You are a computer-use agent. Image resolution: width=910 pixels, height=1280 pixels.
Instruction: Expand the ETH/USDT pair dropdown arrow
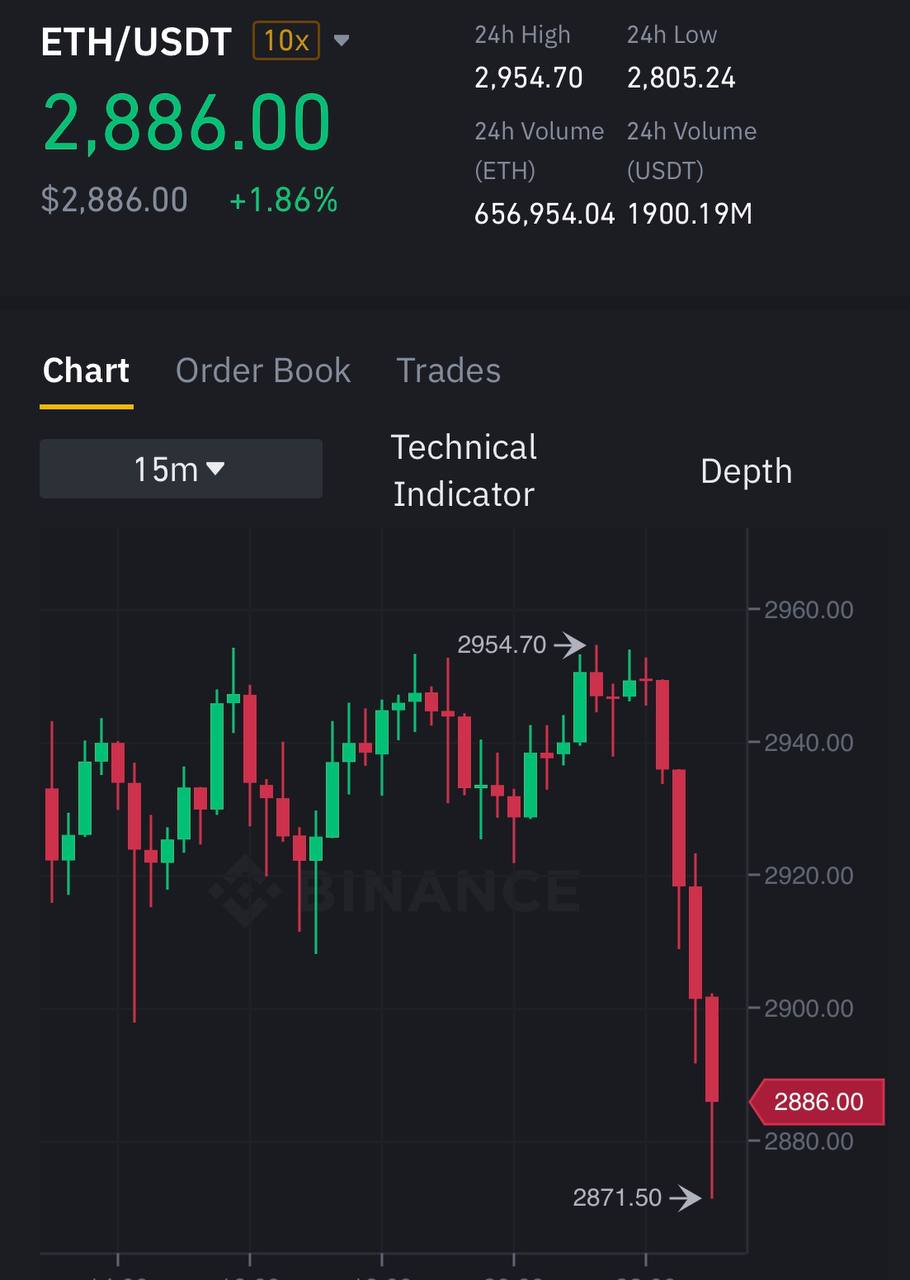(341, 41)
